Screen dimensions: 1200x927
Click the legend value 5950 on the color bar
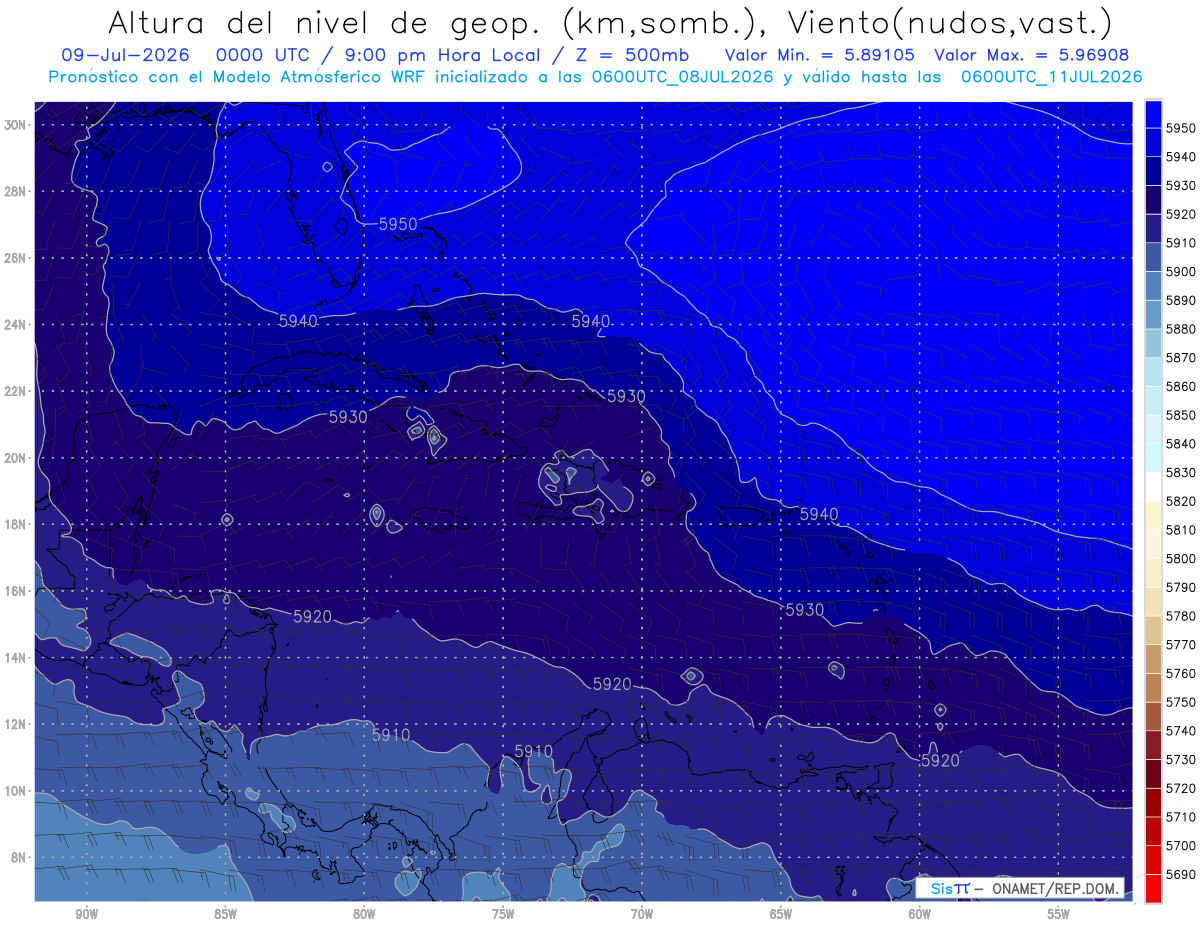[1180, 128]
